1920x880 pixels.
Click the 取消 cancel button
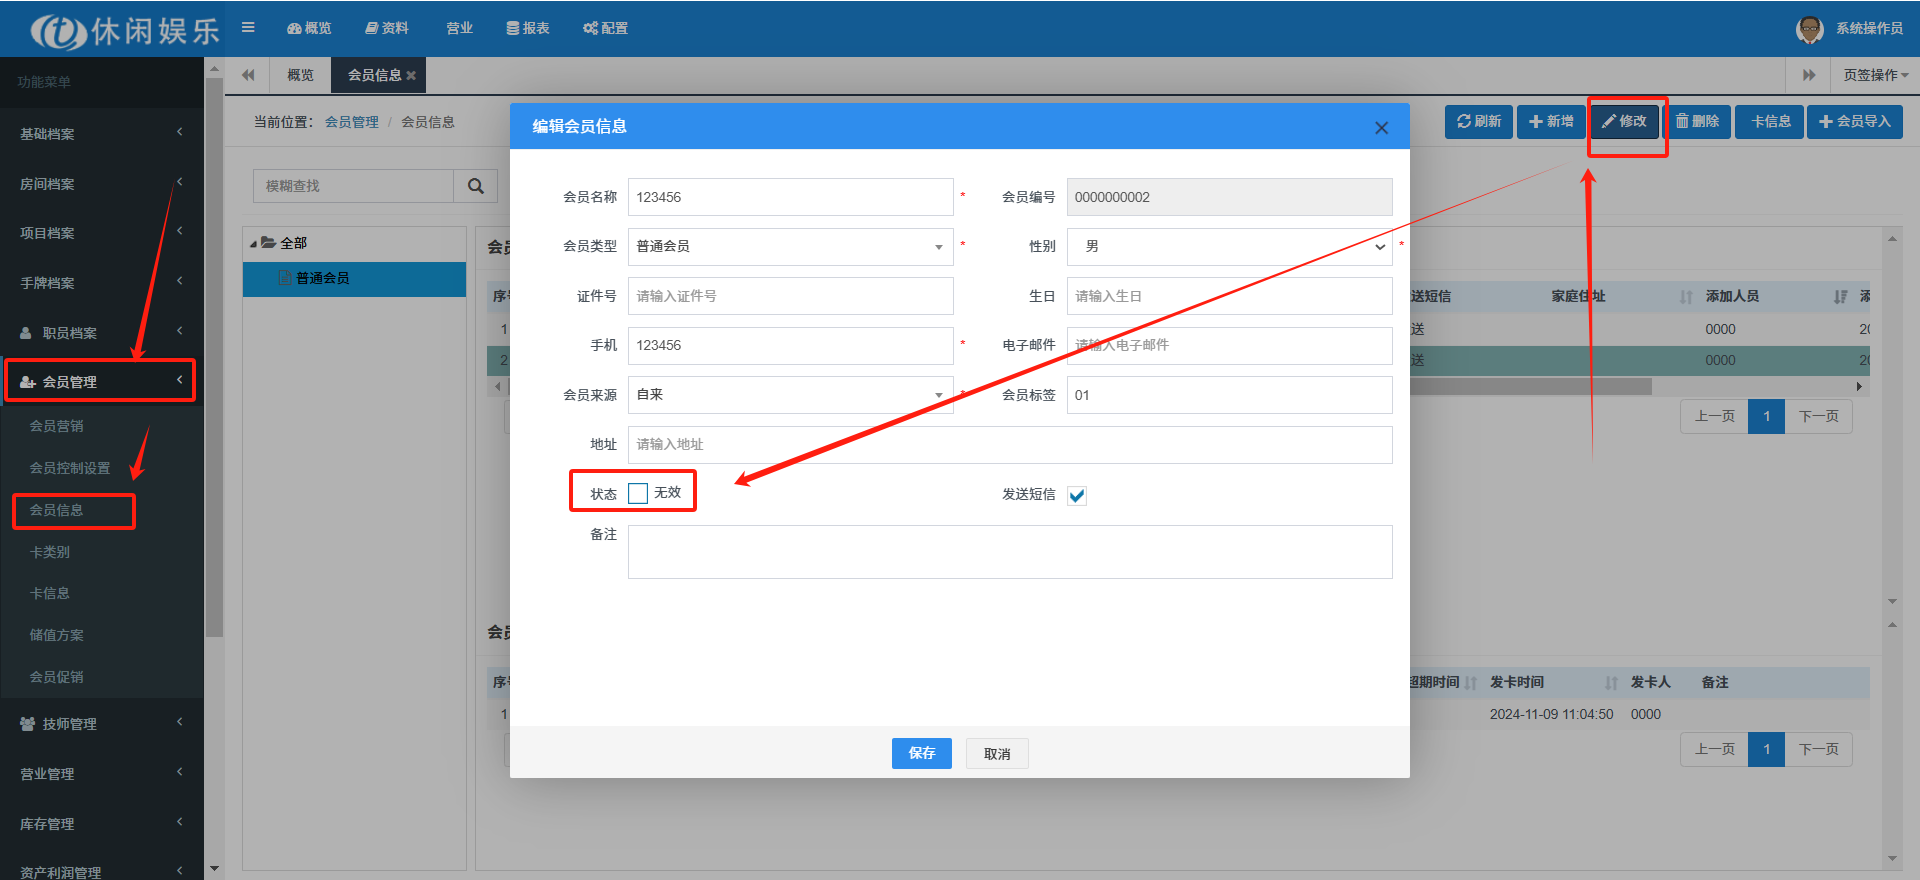point(997,754)
